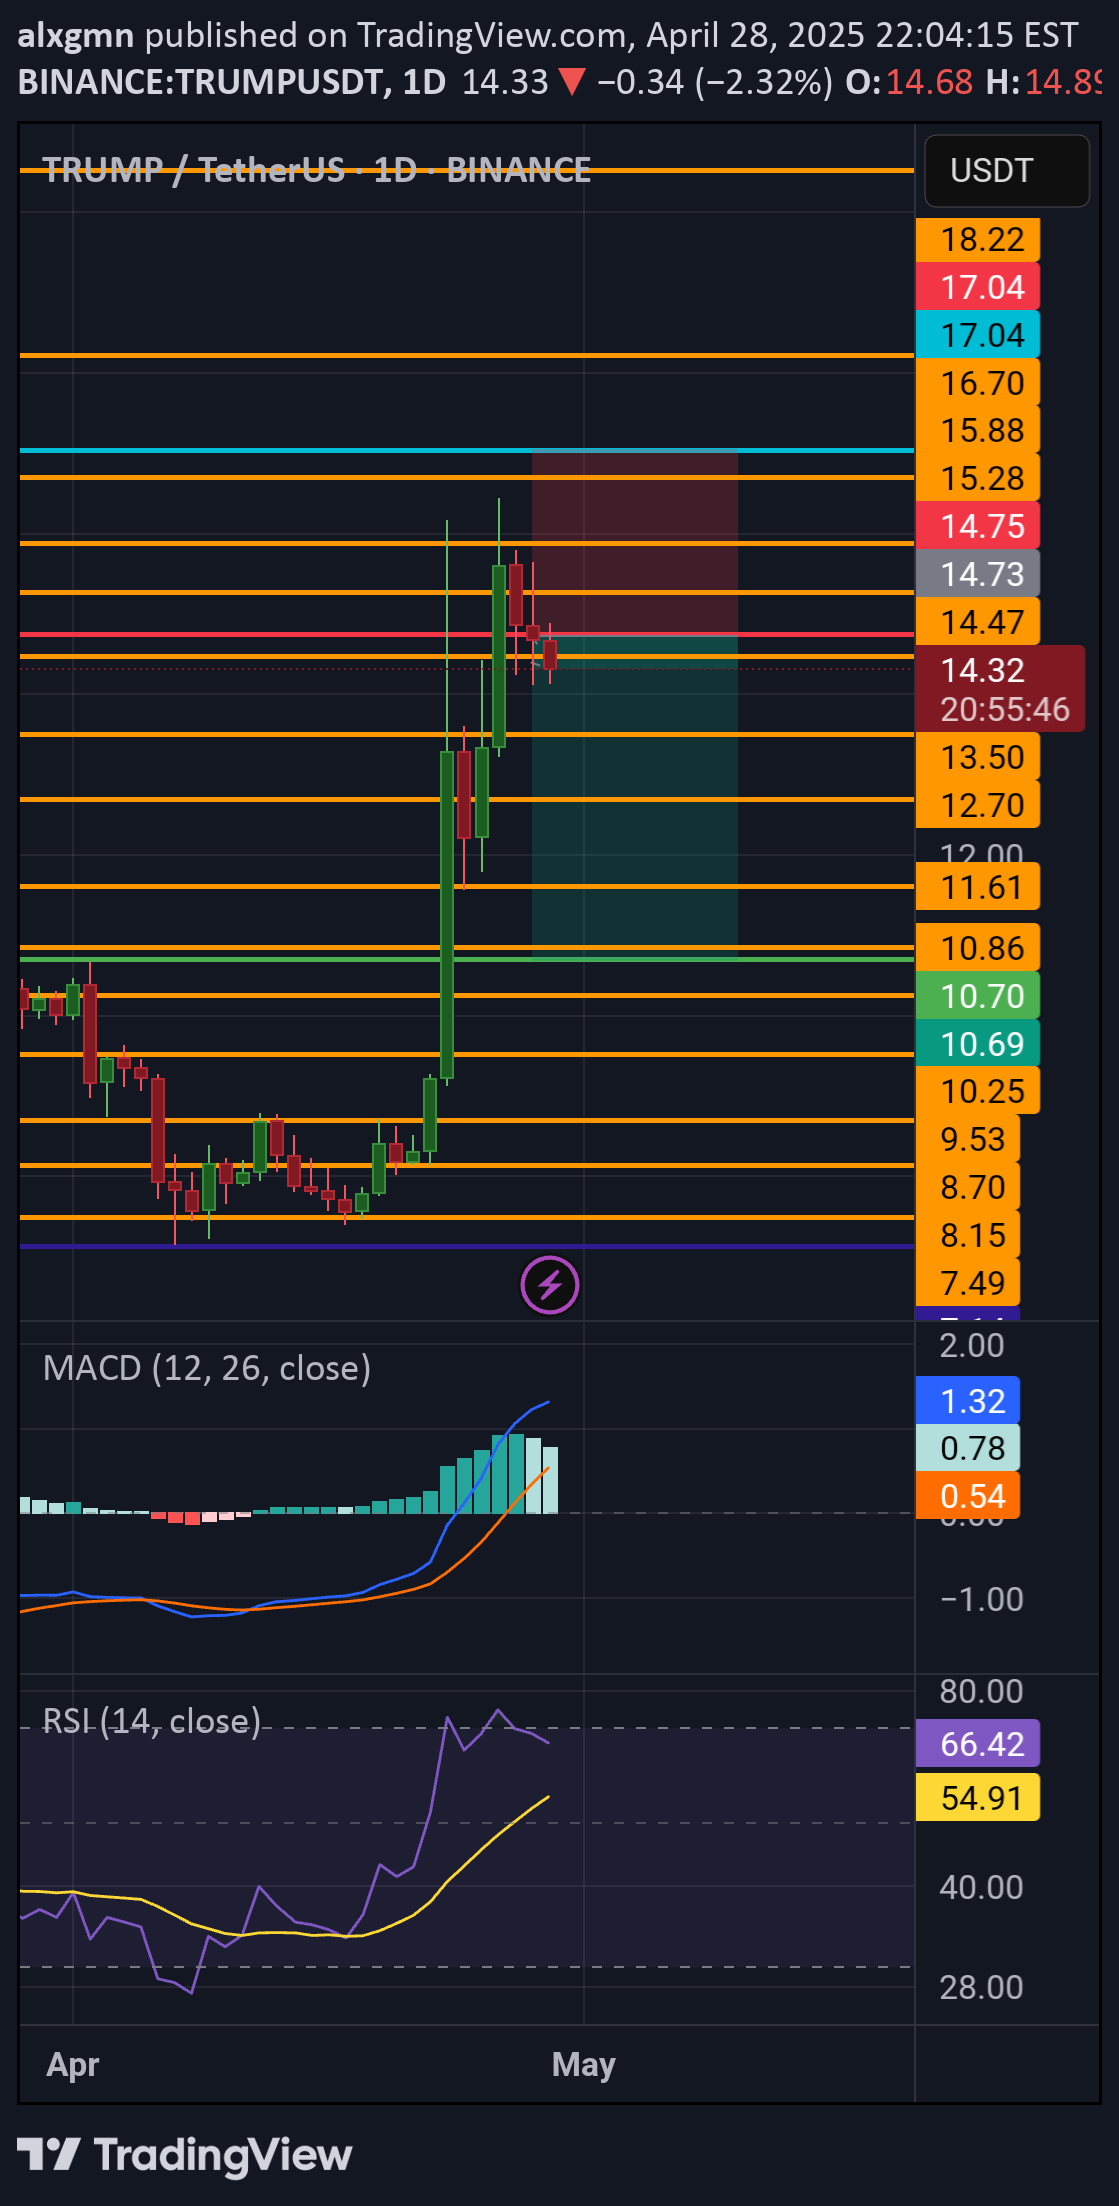Click the 28.00 RSI axis label
The height and width of the screenshot is (2206, 1119).
(981, 1987)
